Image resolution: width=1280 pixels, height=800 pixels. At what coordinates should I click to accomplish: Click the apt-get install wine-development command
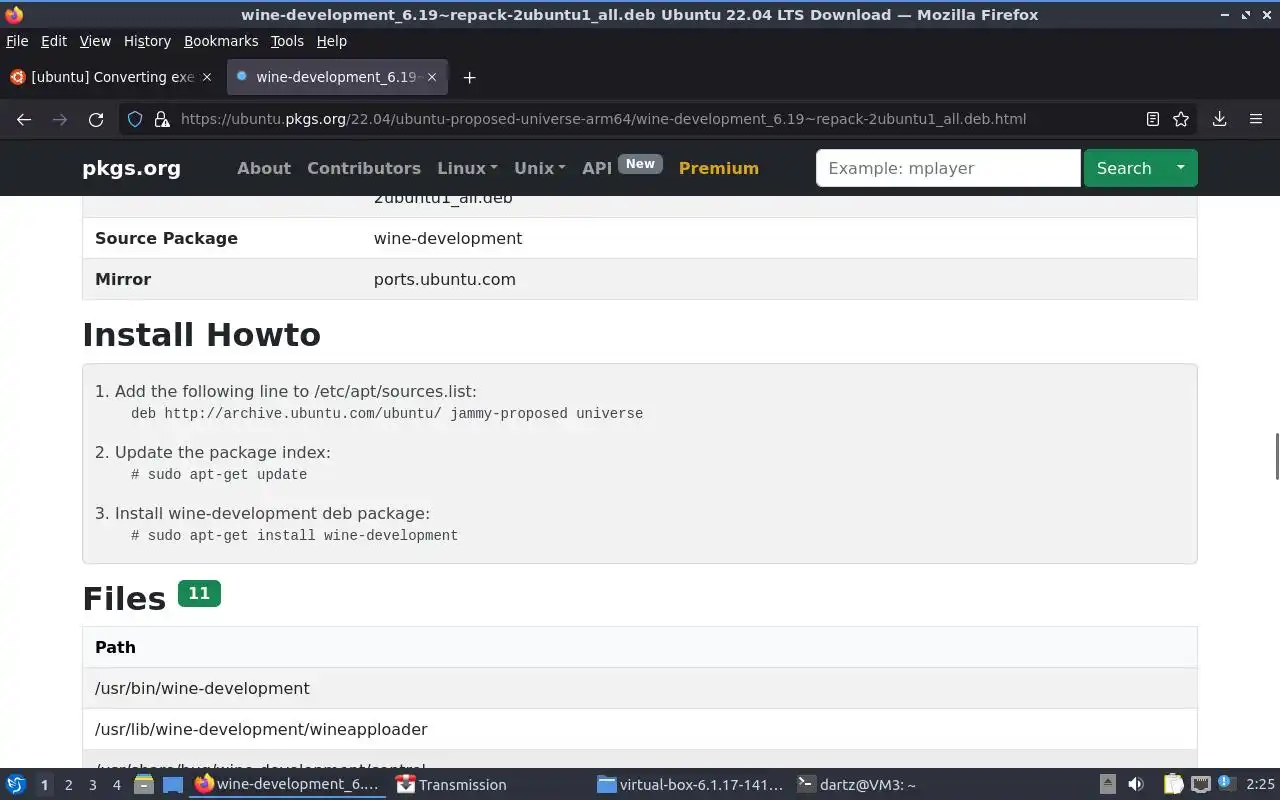click(294, 535)
